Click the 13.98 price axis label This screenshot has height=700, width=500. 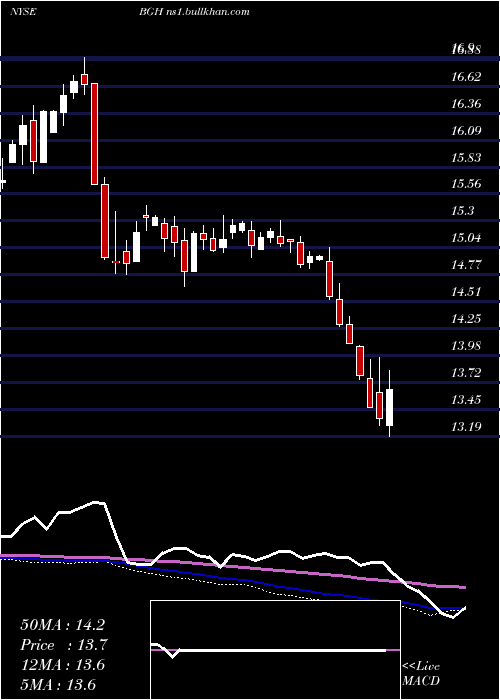coord(466,346)
